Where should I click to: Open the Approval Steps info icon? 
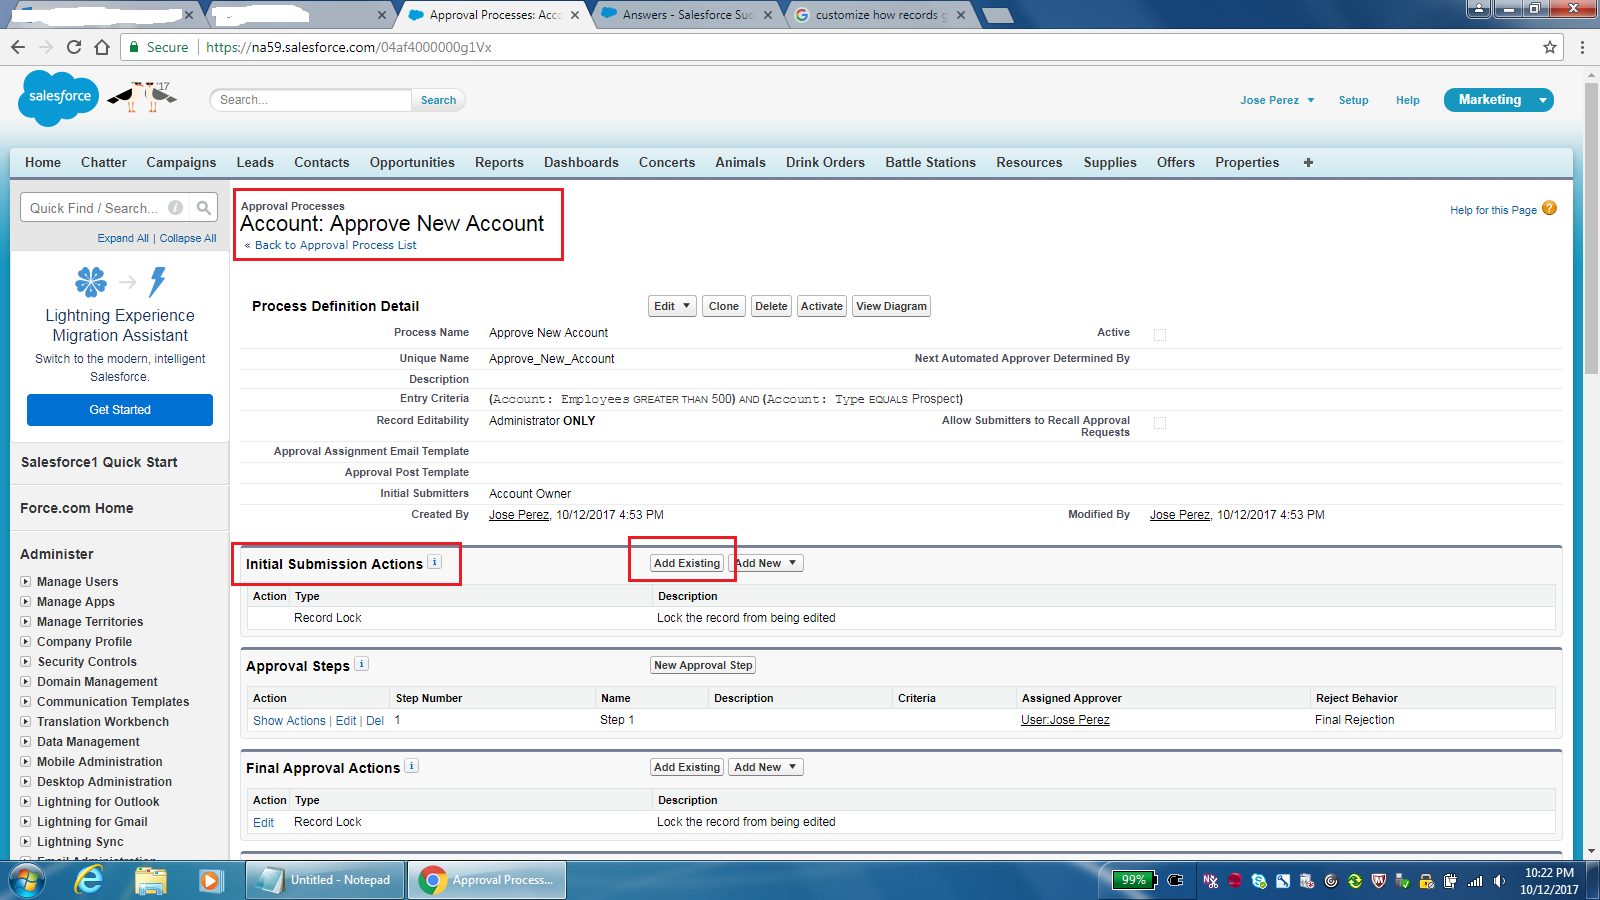362,664
